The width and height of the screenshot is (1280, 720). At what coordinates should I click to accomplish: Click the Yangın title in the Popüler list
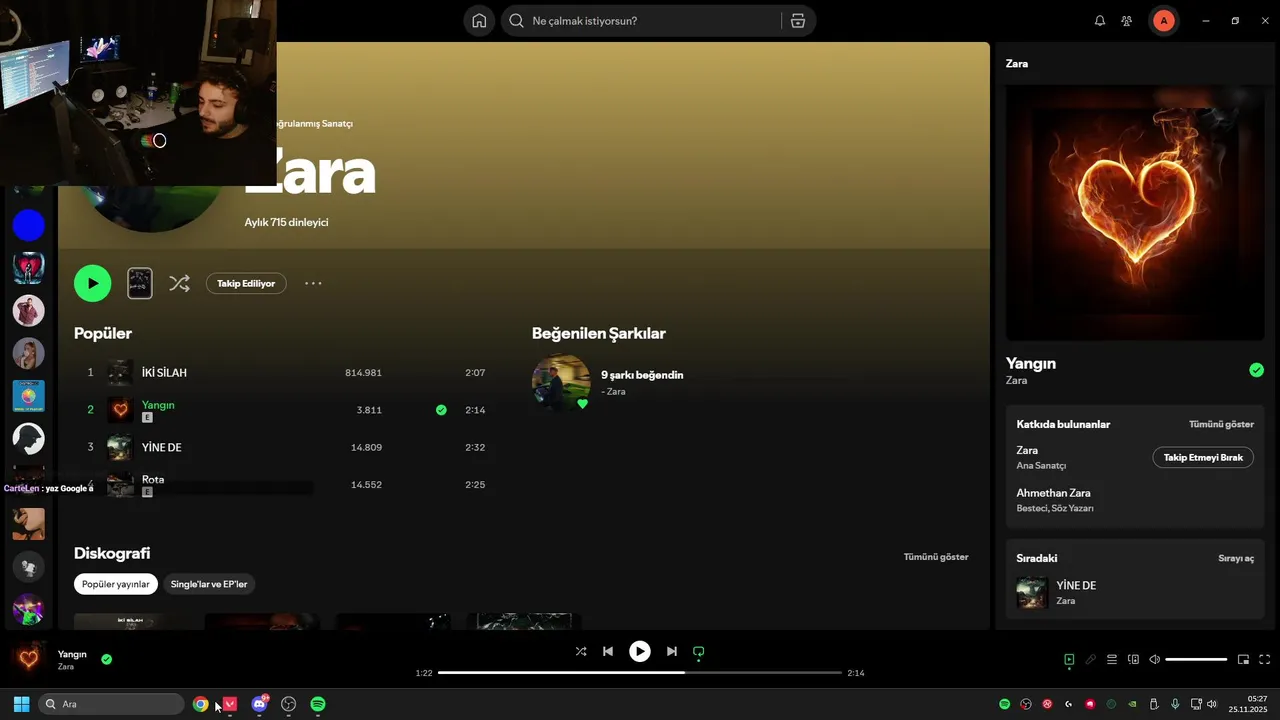(x=158, y=405)
